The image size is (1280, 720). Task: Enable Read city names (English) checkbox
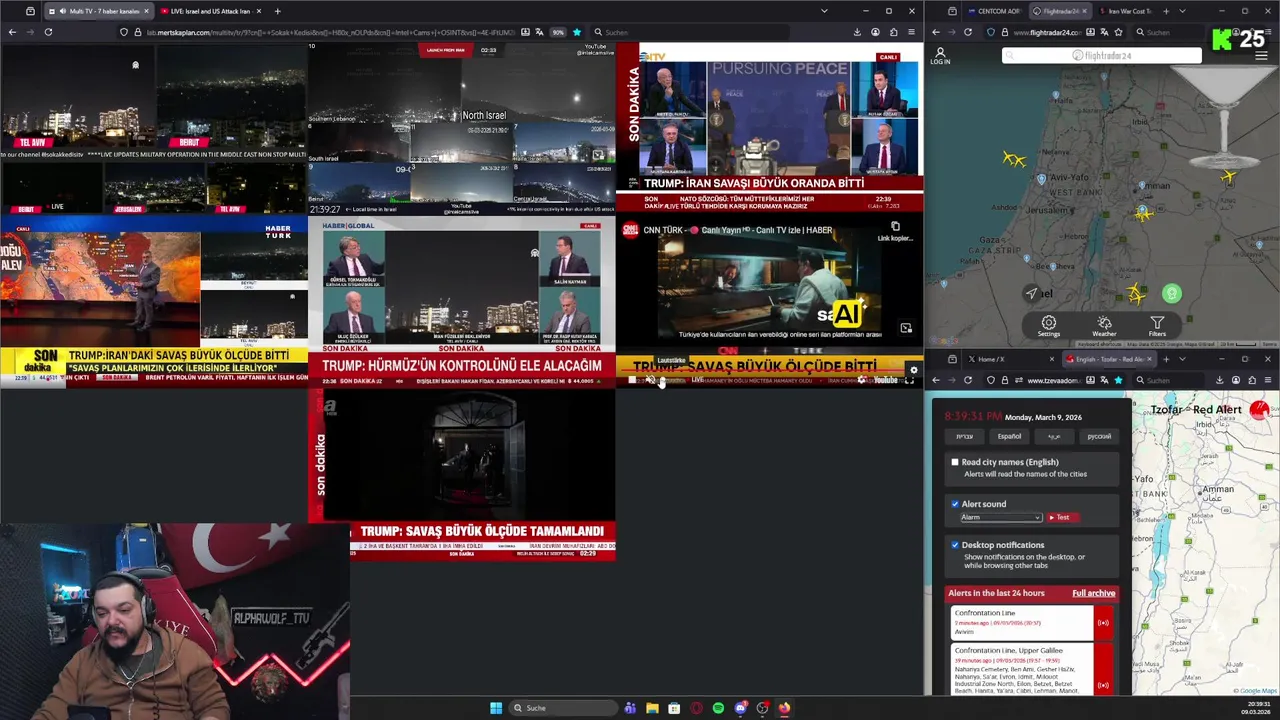tap(955, 462)
